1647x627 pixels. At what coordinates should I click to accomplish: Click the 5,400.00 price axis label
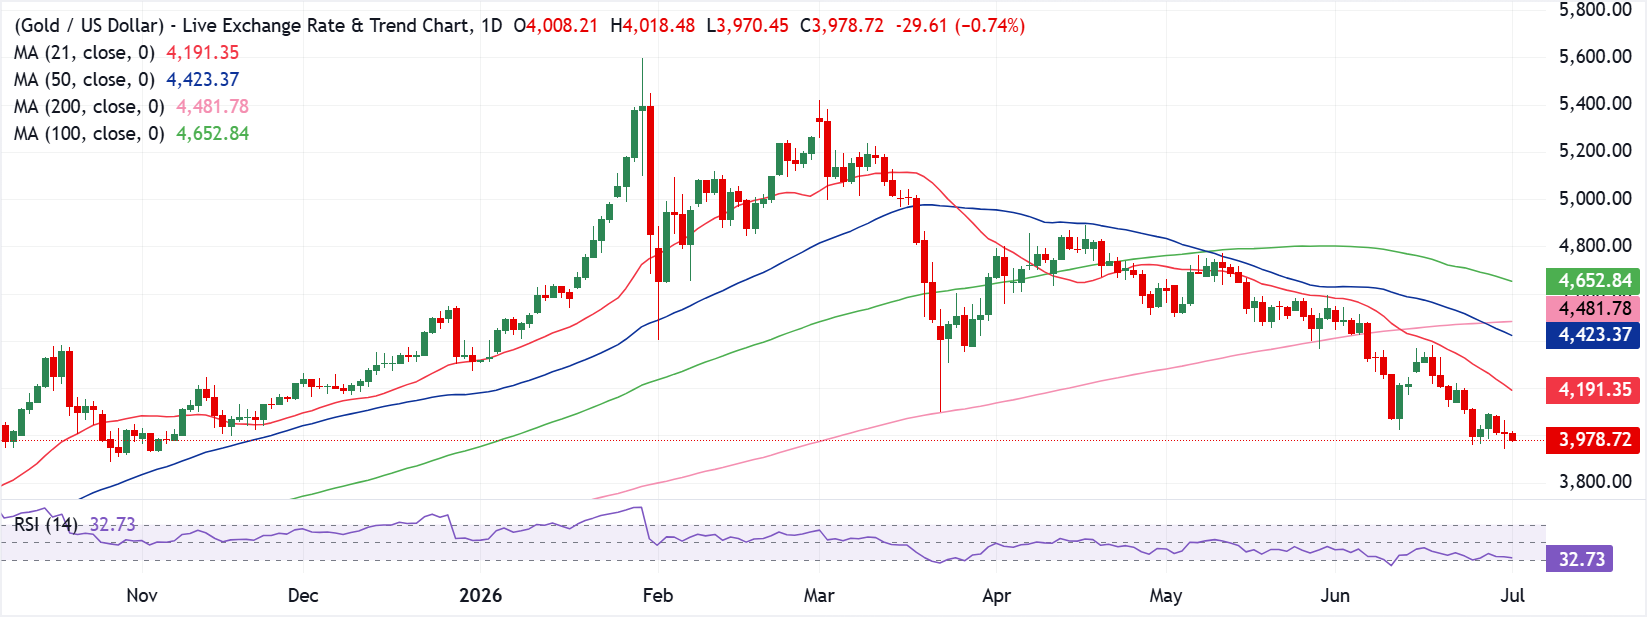pos(1595,103)
